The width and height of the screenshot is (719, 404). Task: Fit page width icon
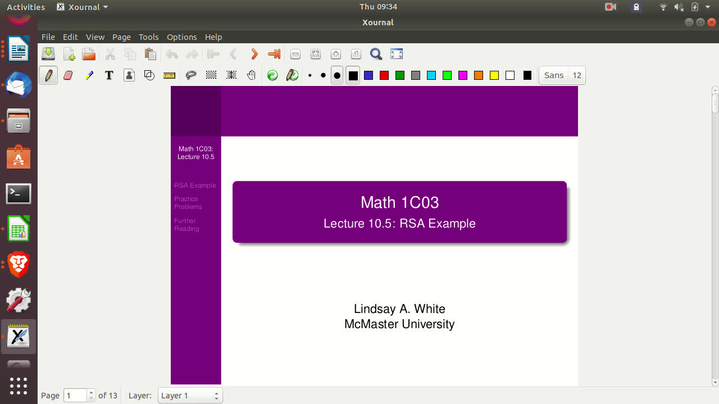pos(315,54)
